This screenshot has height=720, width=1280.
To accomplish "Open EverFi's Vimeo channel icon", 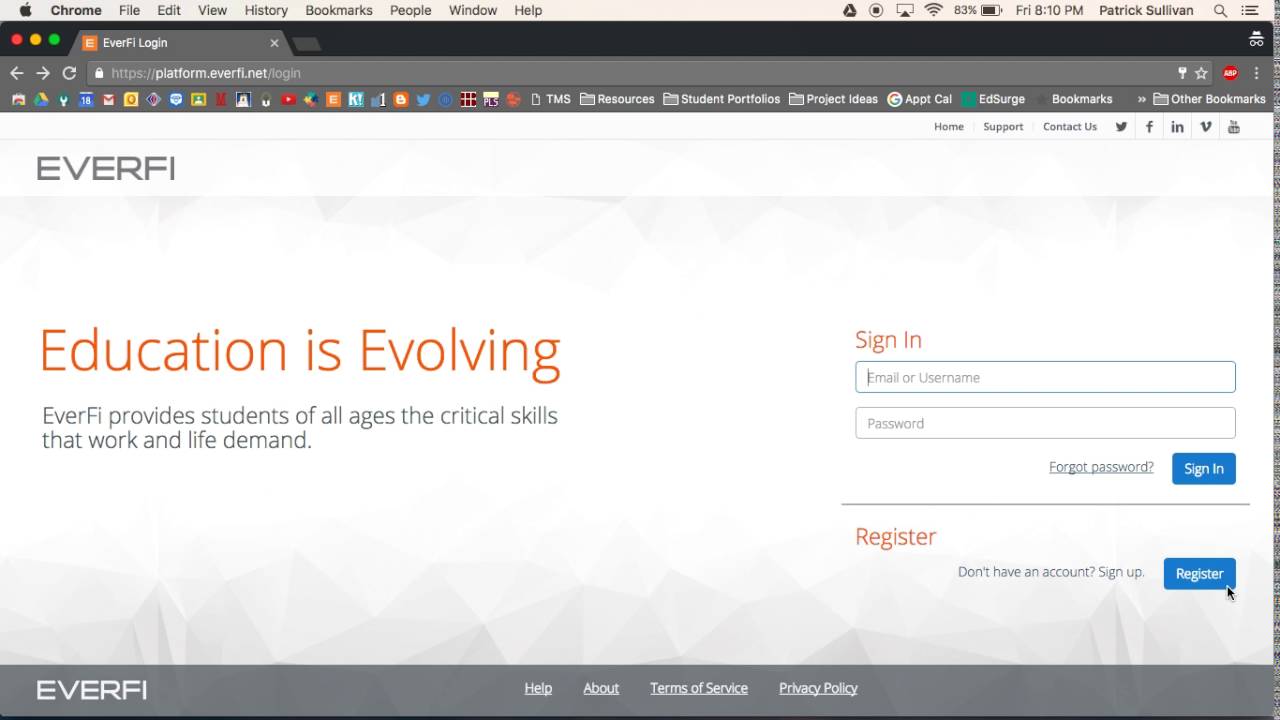I will (x=1206, y=127).
